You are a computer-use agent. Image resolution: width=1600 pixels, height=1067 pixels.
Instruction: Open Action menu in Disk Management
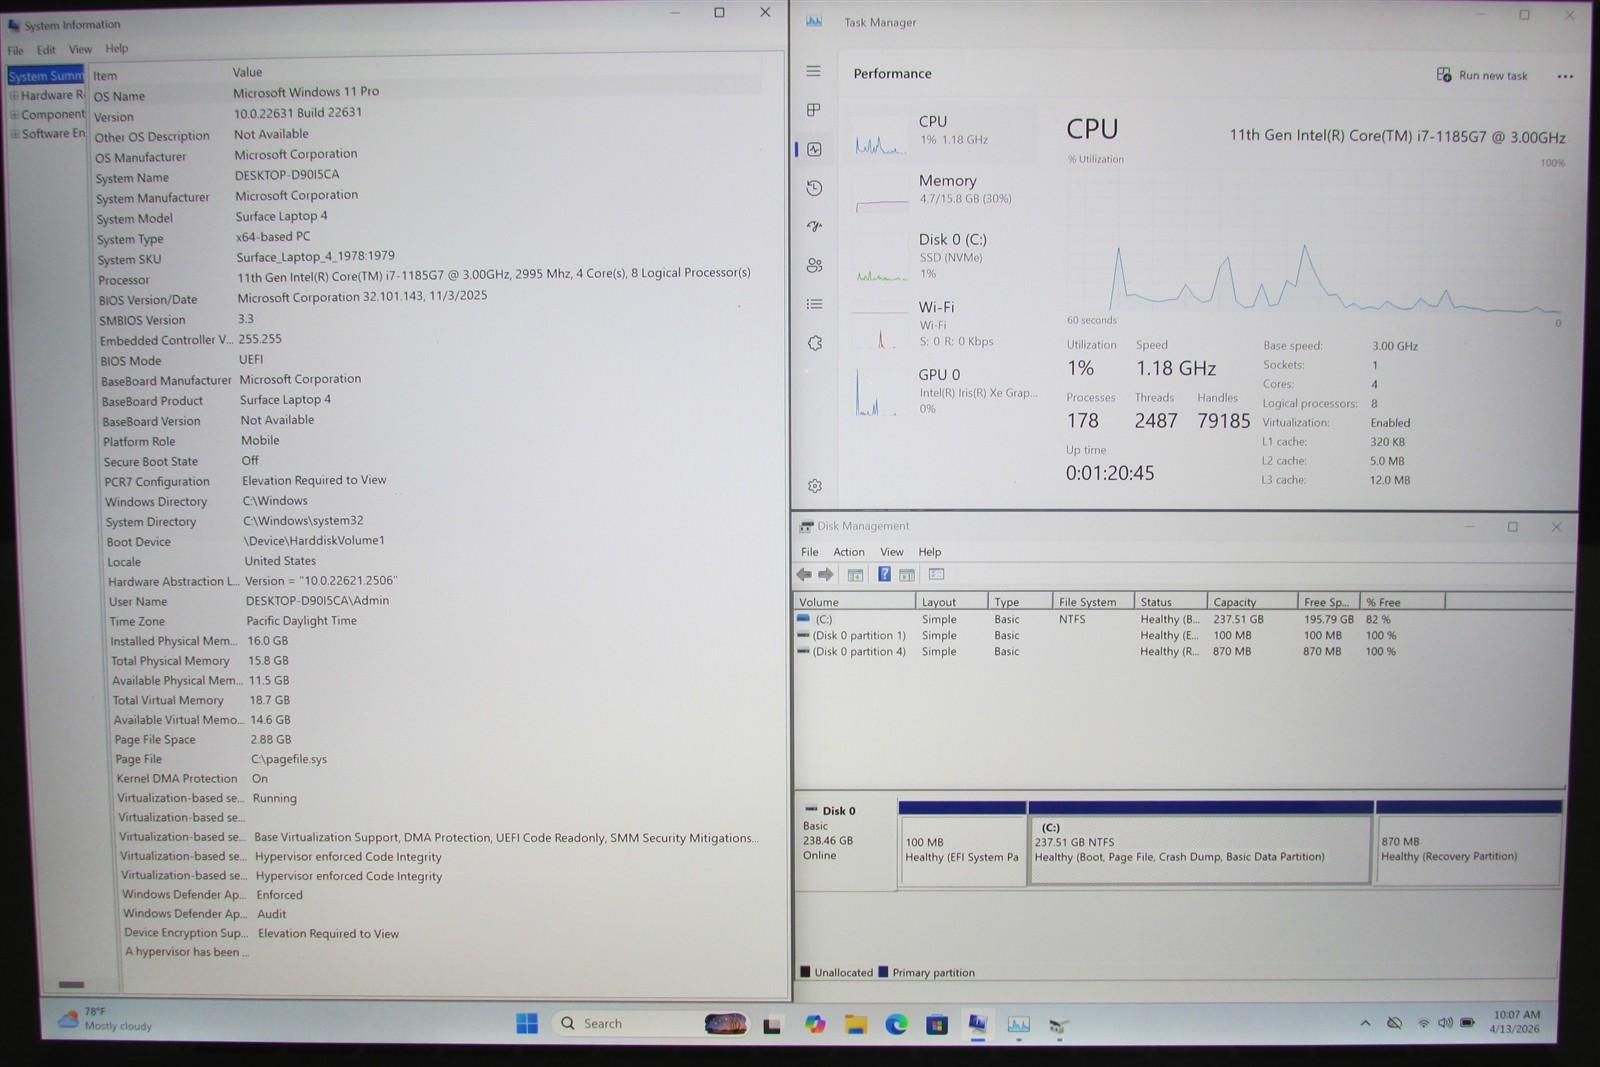point(849,552)
